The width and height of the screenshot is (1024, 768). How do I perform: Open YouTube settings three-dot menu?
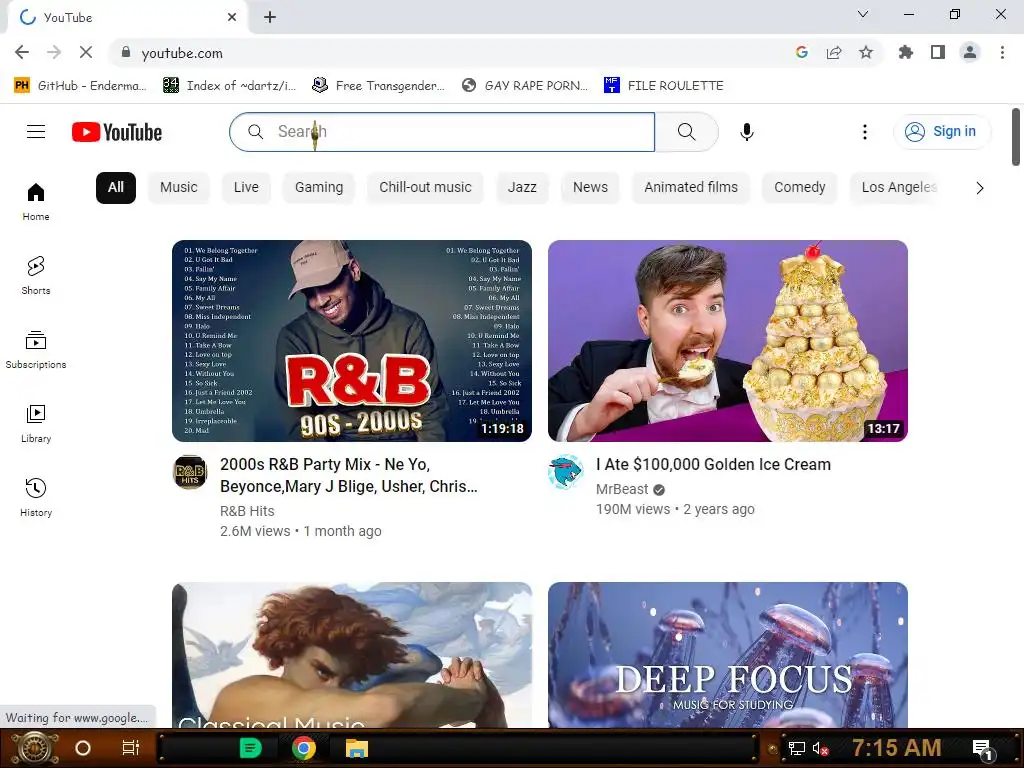click(865, 132)
